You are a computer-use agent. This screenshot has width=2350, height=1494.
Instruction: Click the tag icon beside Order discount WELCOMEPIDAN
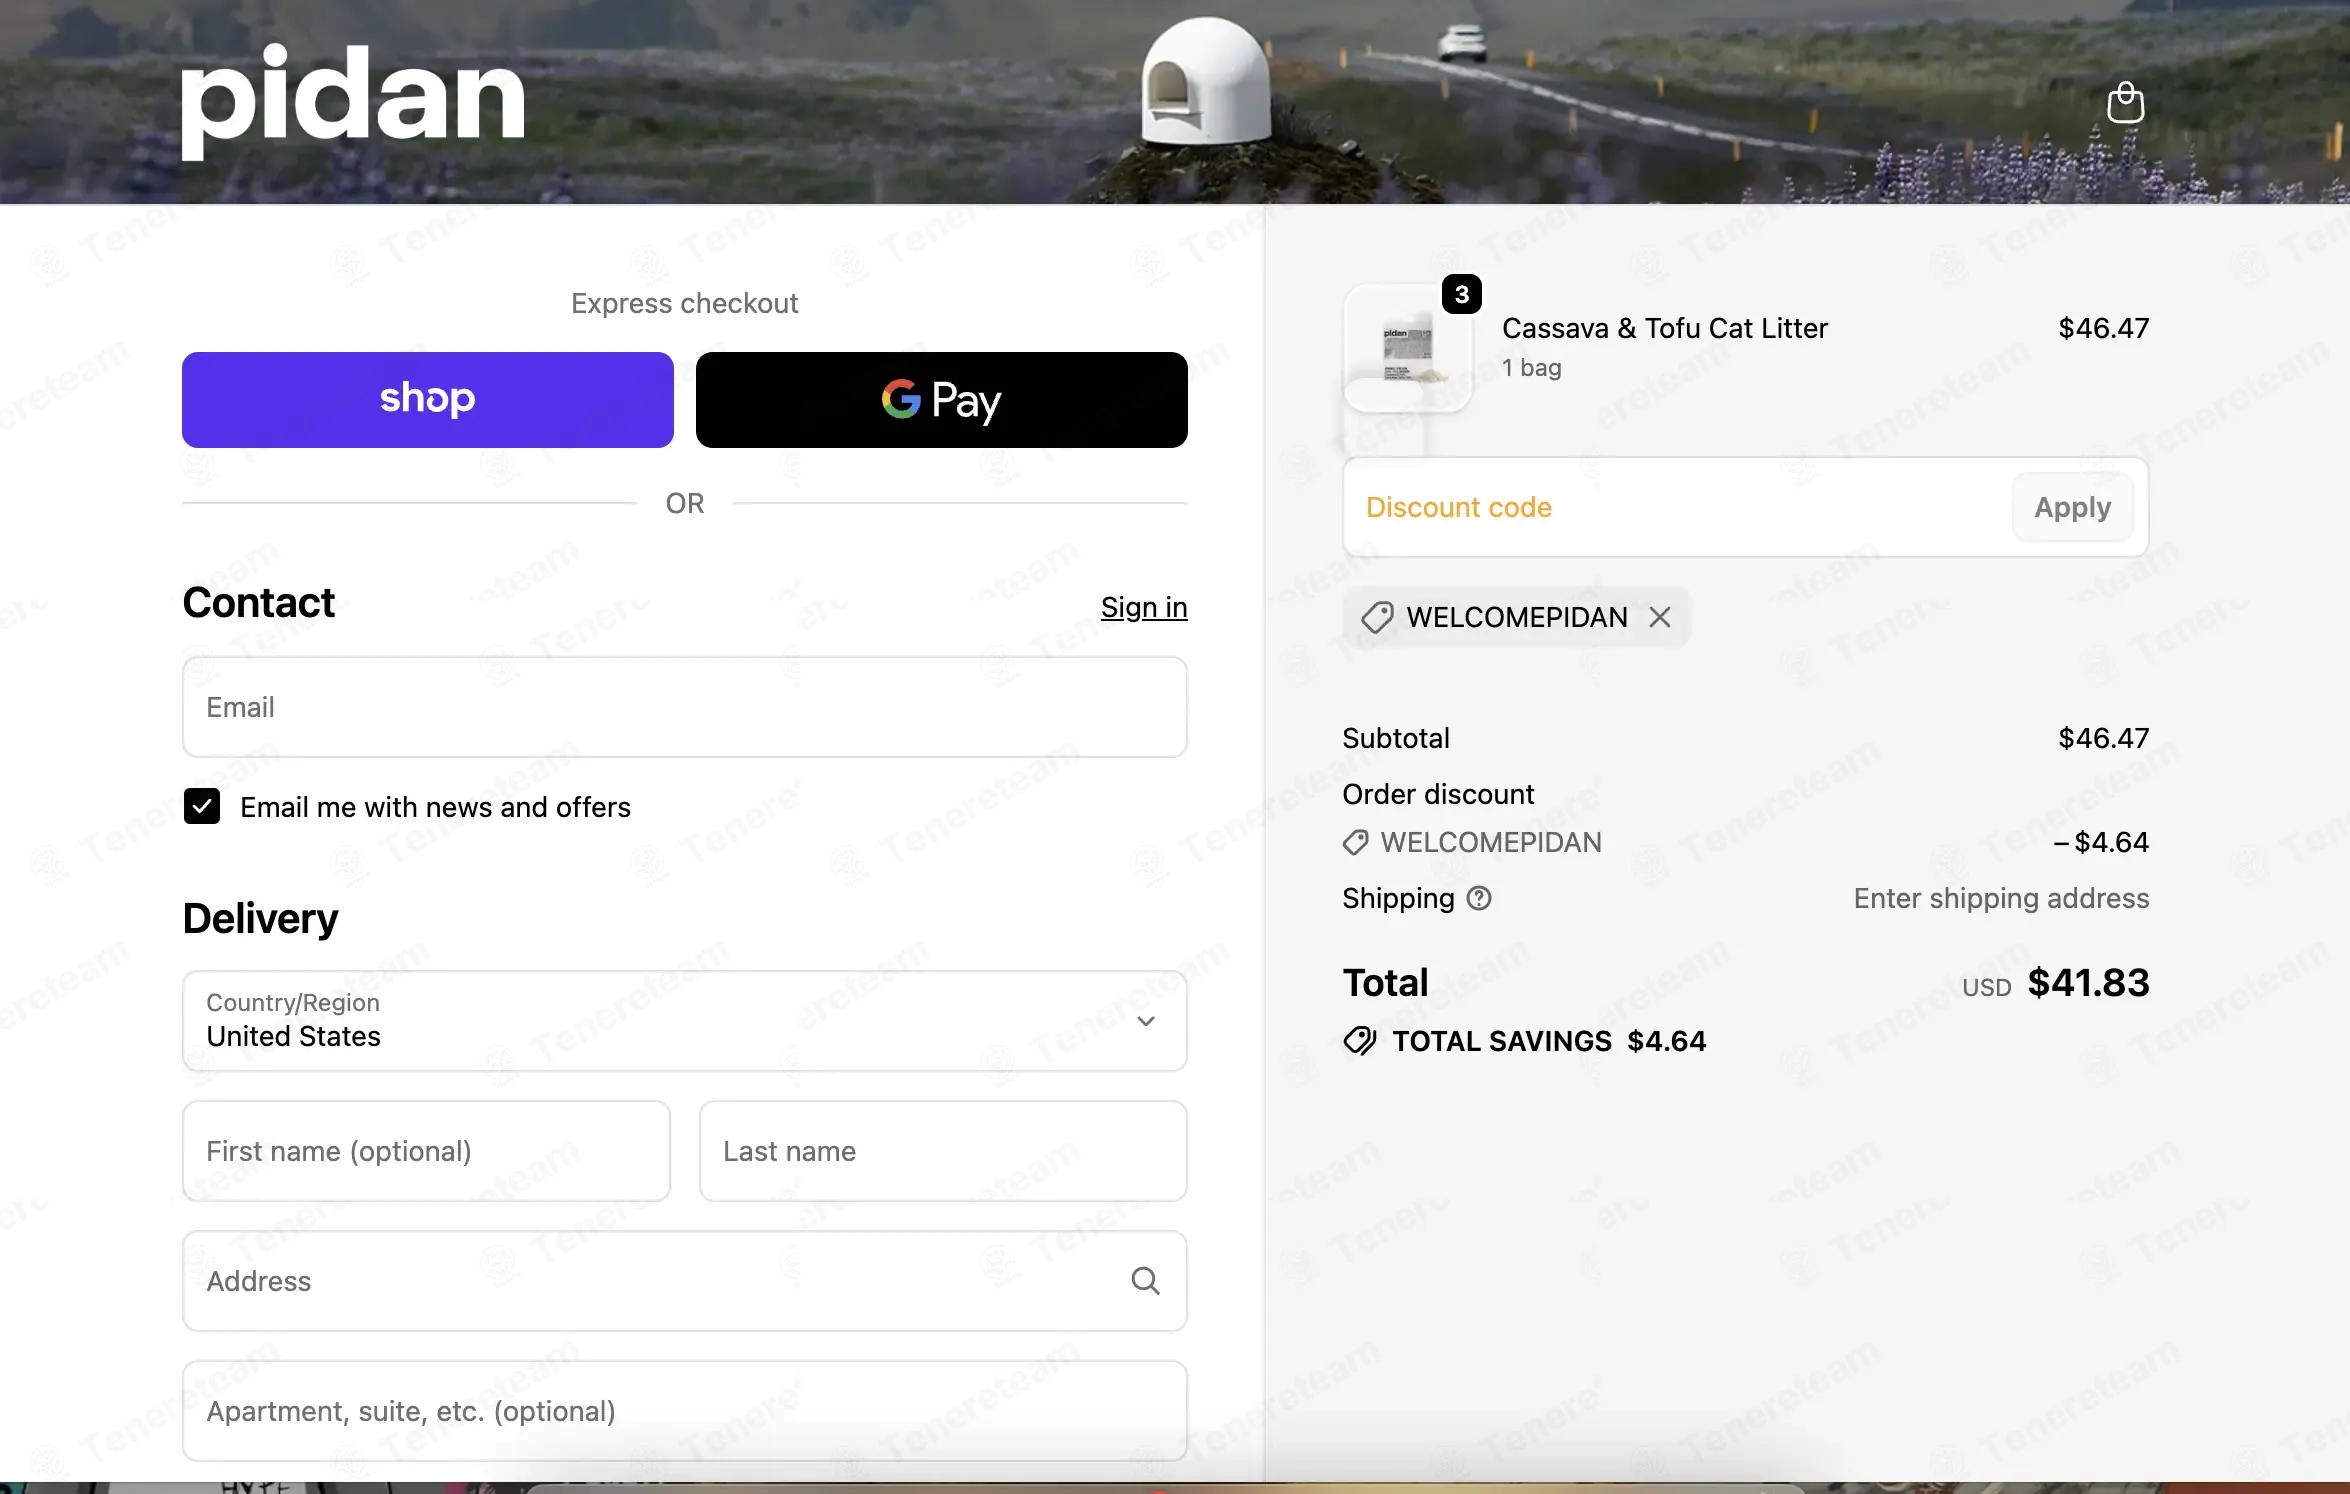tap(1355, 843)
